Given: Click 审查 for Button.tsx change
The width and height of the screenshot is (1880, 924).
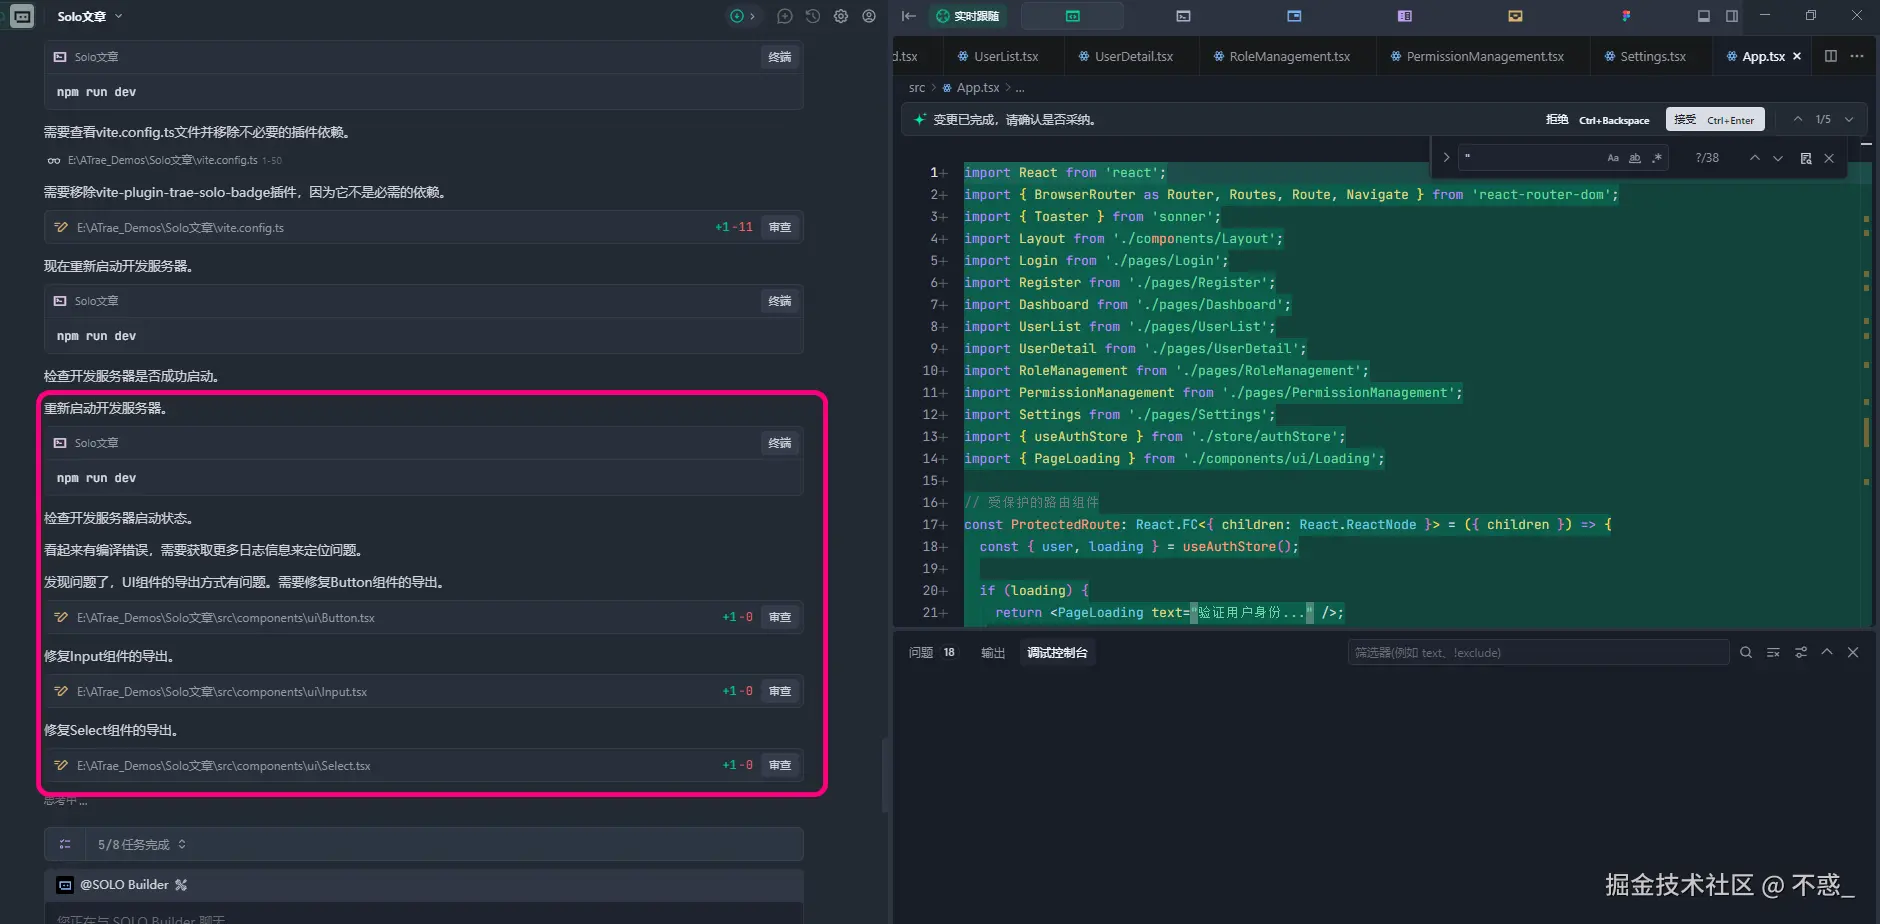Looking at the screenshot, I should pyautogui.click(x=780, y=617).
